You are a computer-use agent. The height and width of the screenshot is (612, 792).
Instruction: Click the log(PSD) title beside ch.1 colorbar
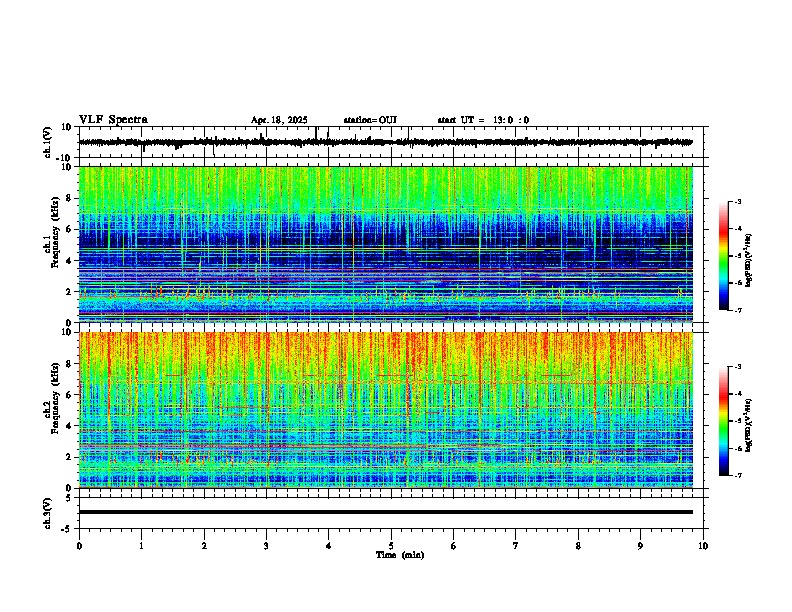[749, 261]
